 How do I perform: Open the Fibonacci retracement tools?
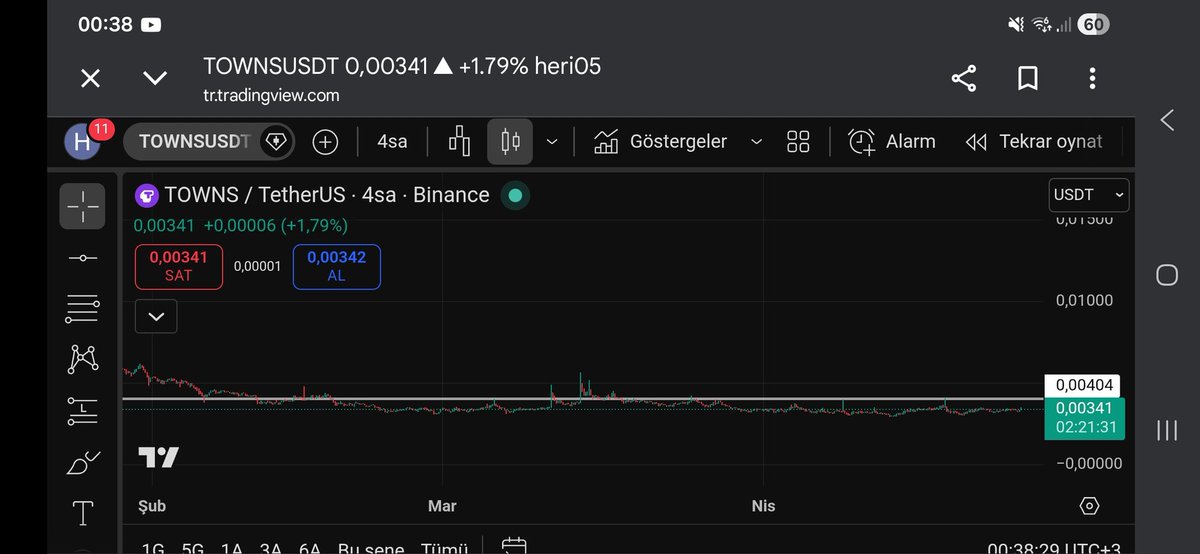coord(82,309)
